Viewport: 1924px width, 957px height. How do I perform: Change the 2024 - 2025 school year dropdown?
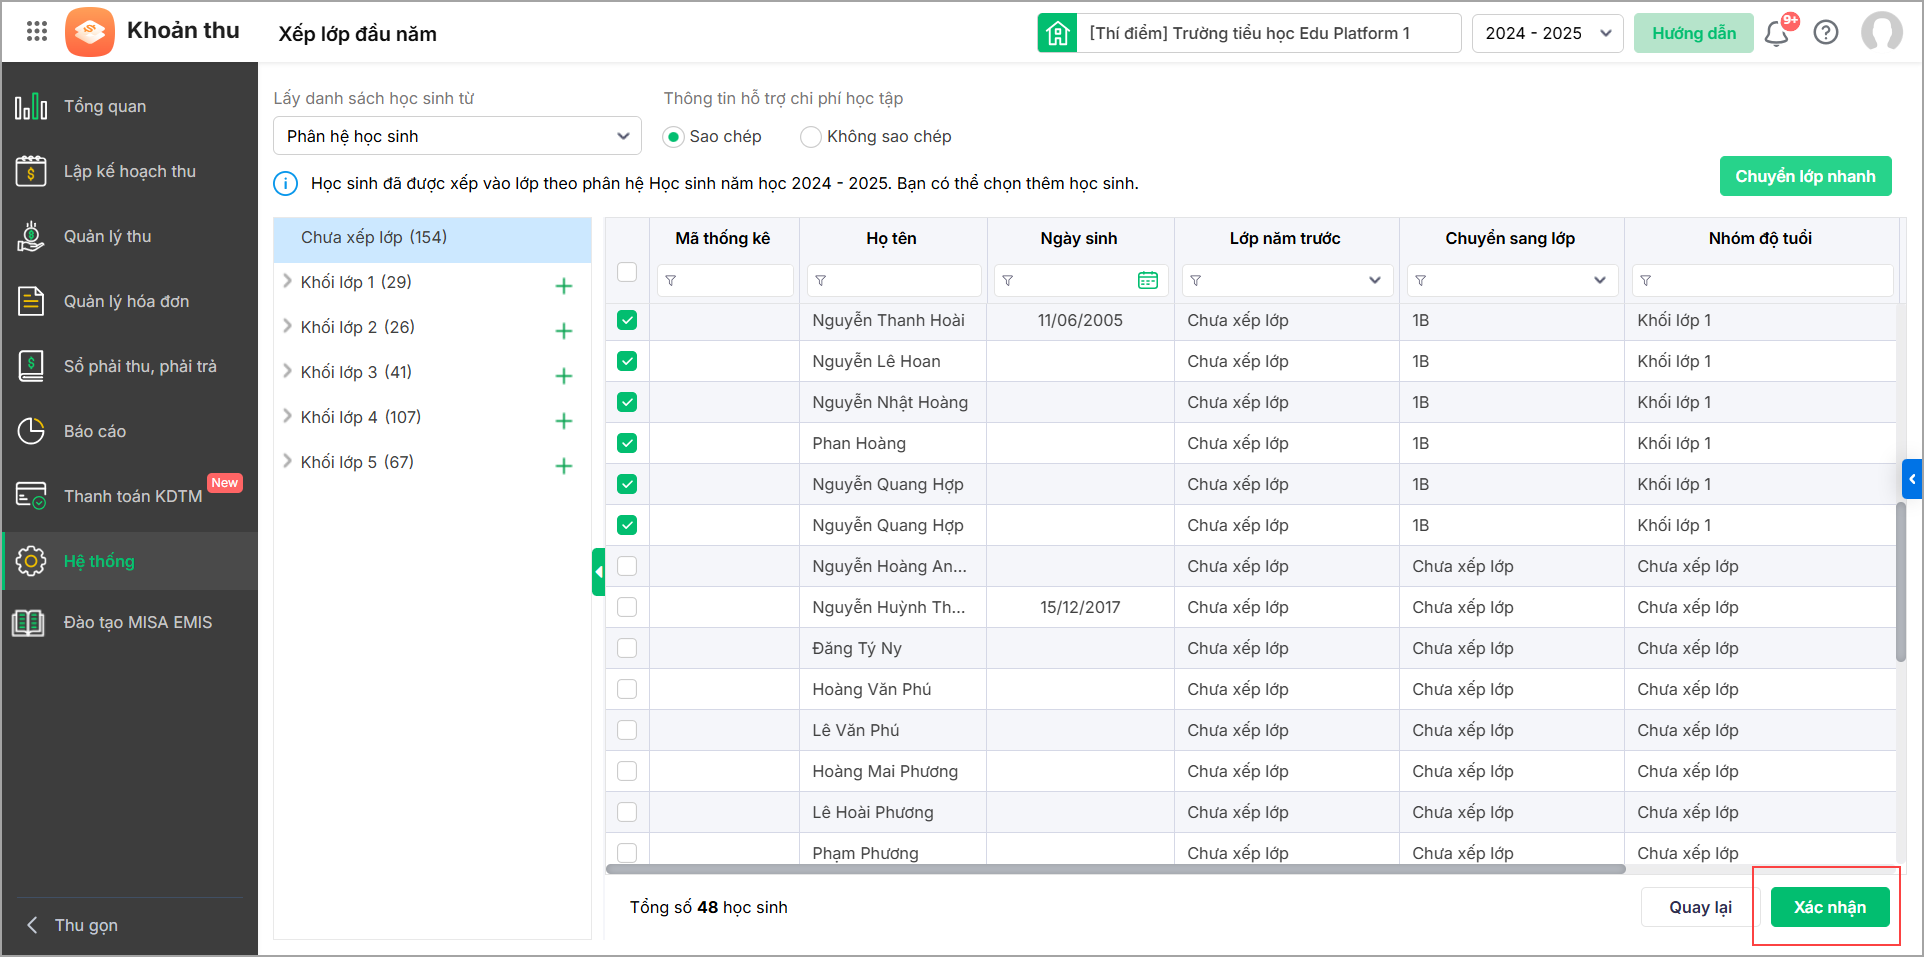[x=1546, y=33]
